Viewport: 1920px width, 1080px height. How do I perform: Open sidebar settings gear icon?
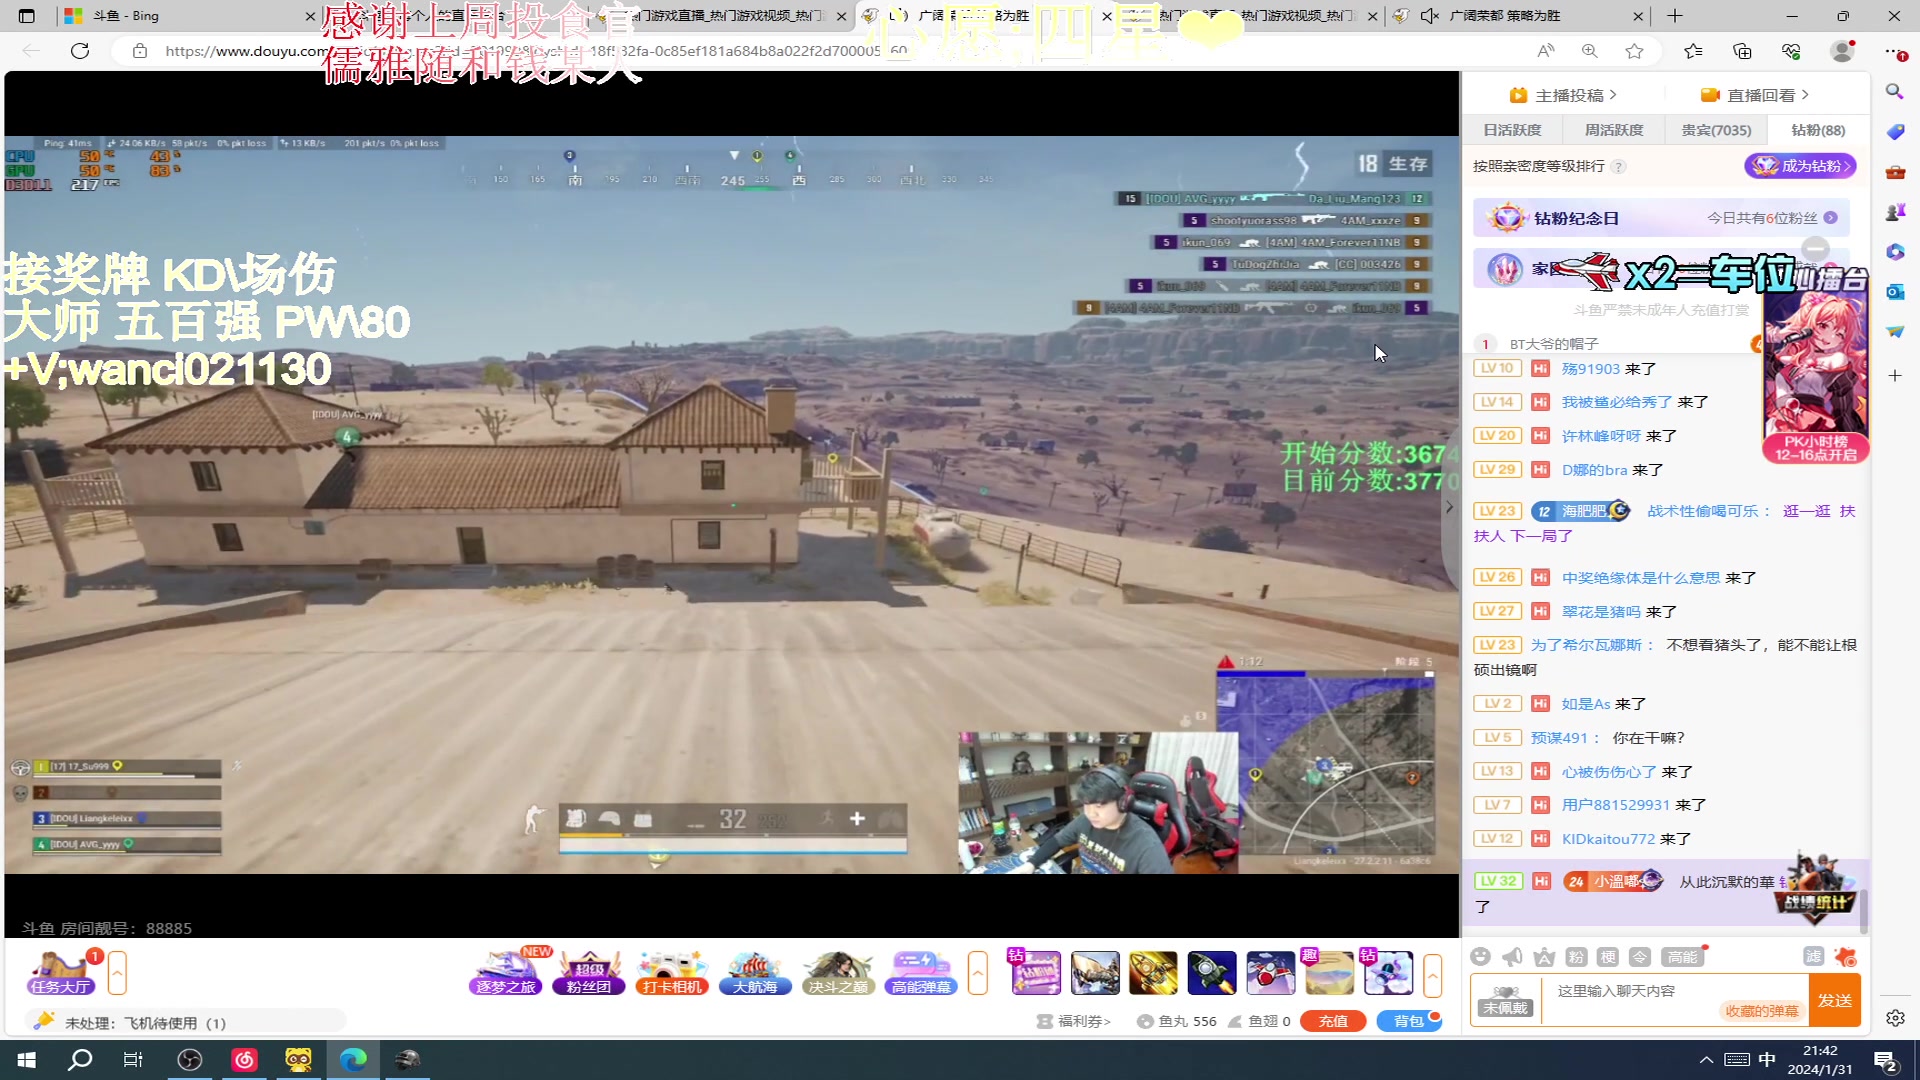(x=1895, y=1018)
